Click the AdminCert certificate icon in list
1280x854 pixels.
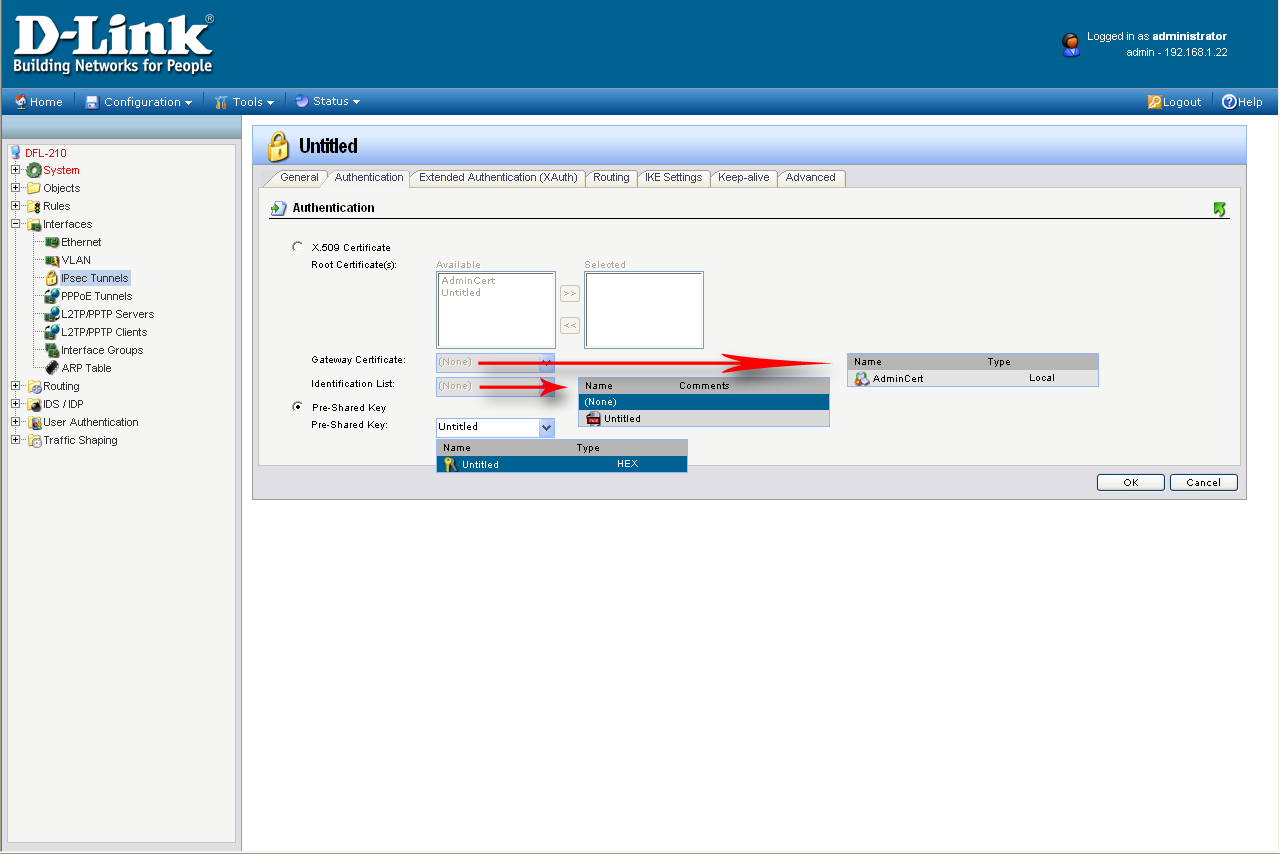[x=862, y=378]
